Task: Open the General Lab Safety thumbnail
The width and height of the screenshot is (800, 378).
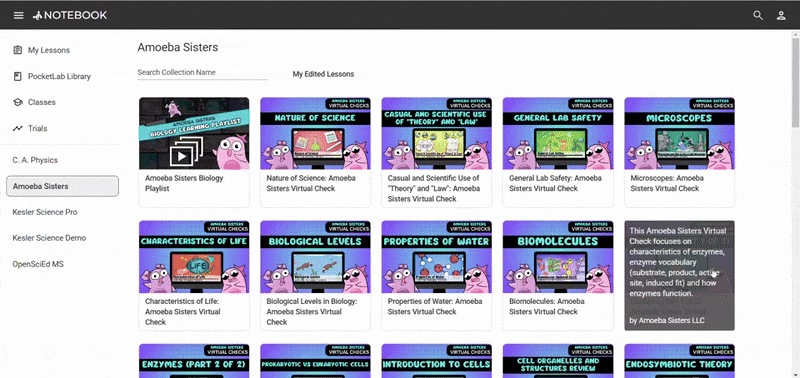Action: click(x=558, y=134)
